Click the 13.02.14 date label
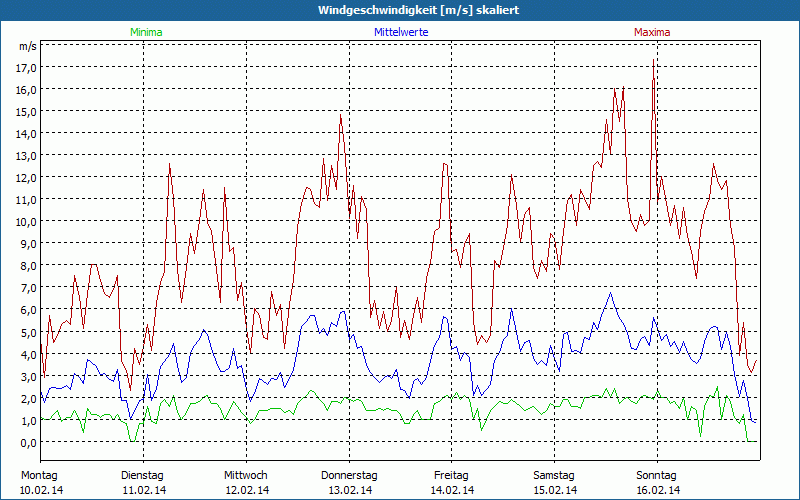800x500 pixels. (349, 490)
